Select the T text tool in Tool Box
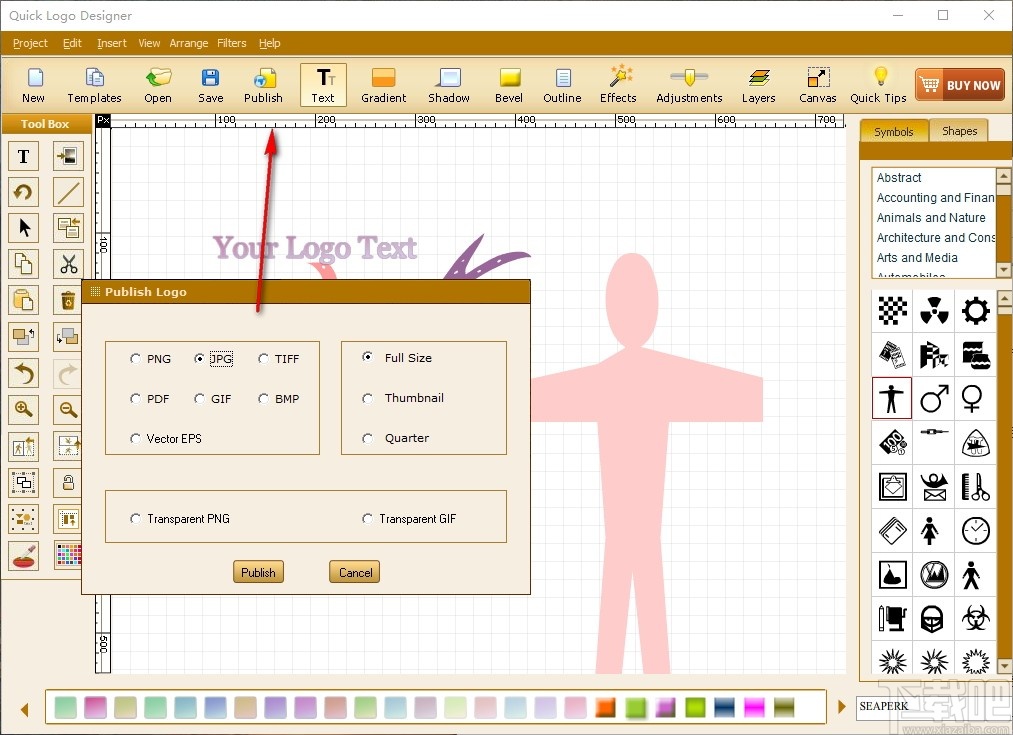This screenshot has height=735, width=1013. [x=23, y=156]
